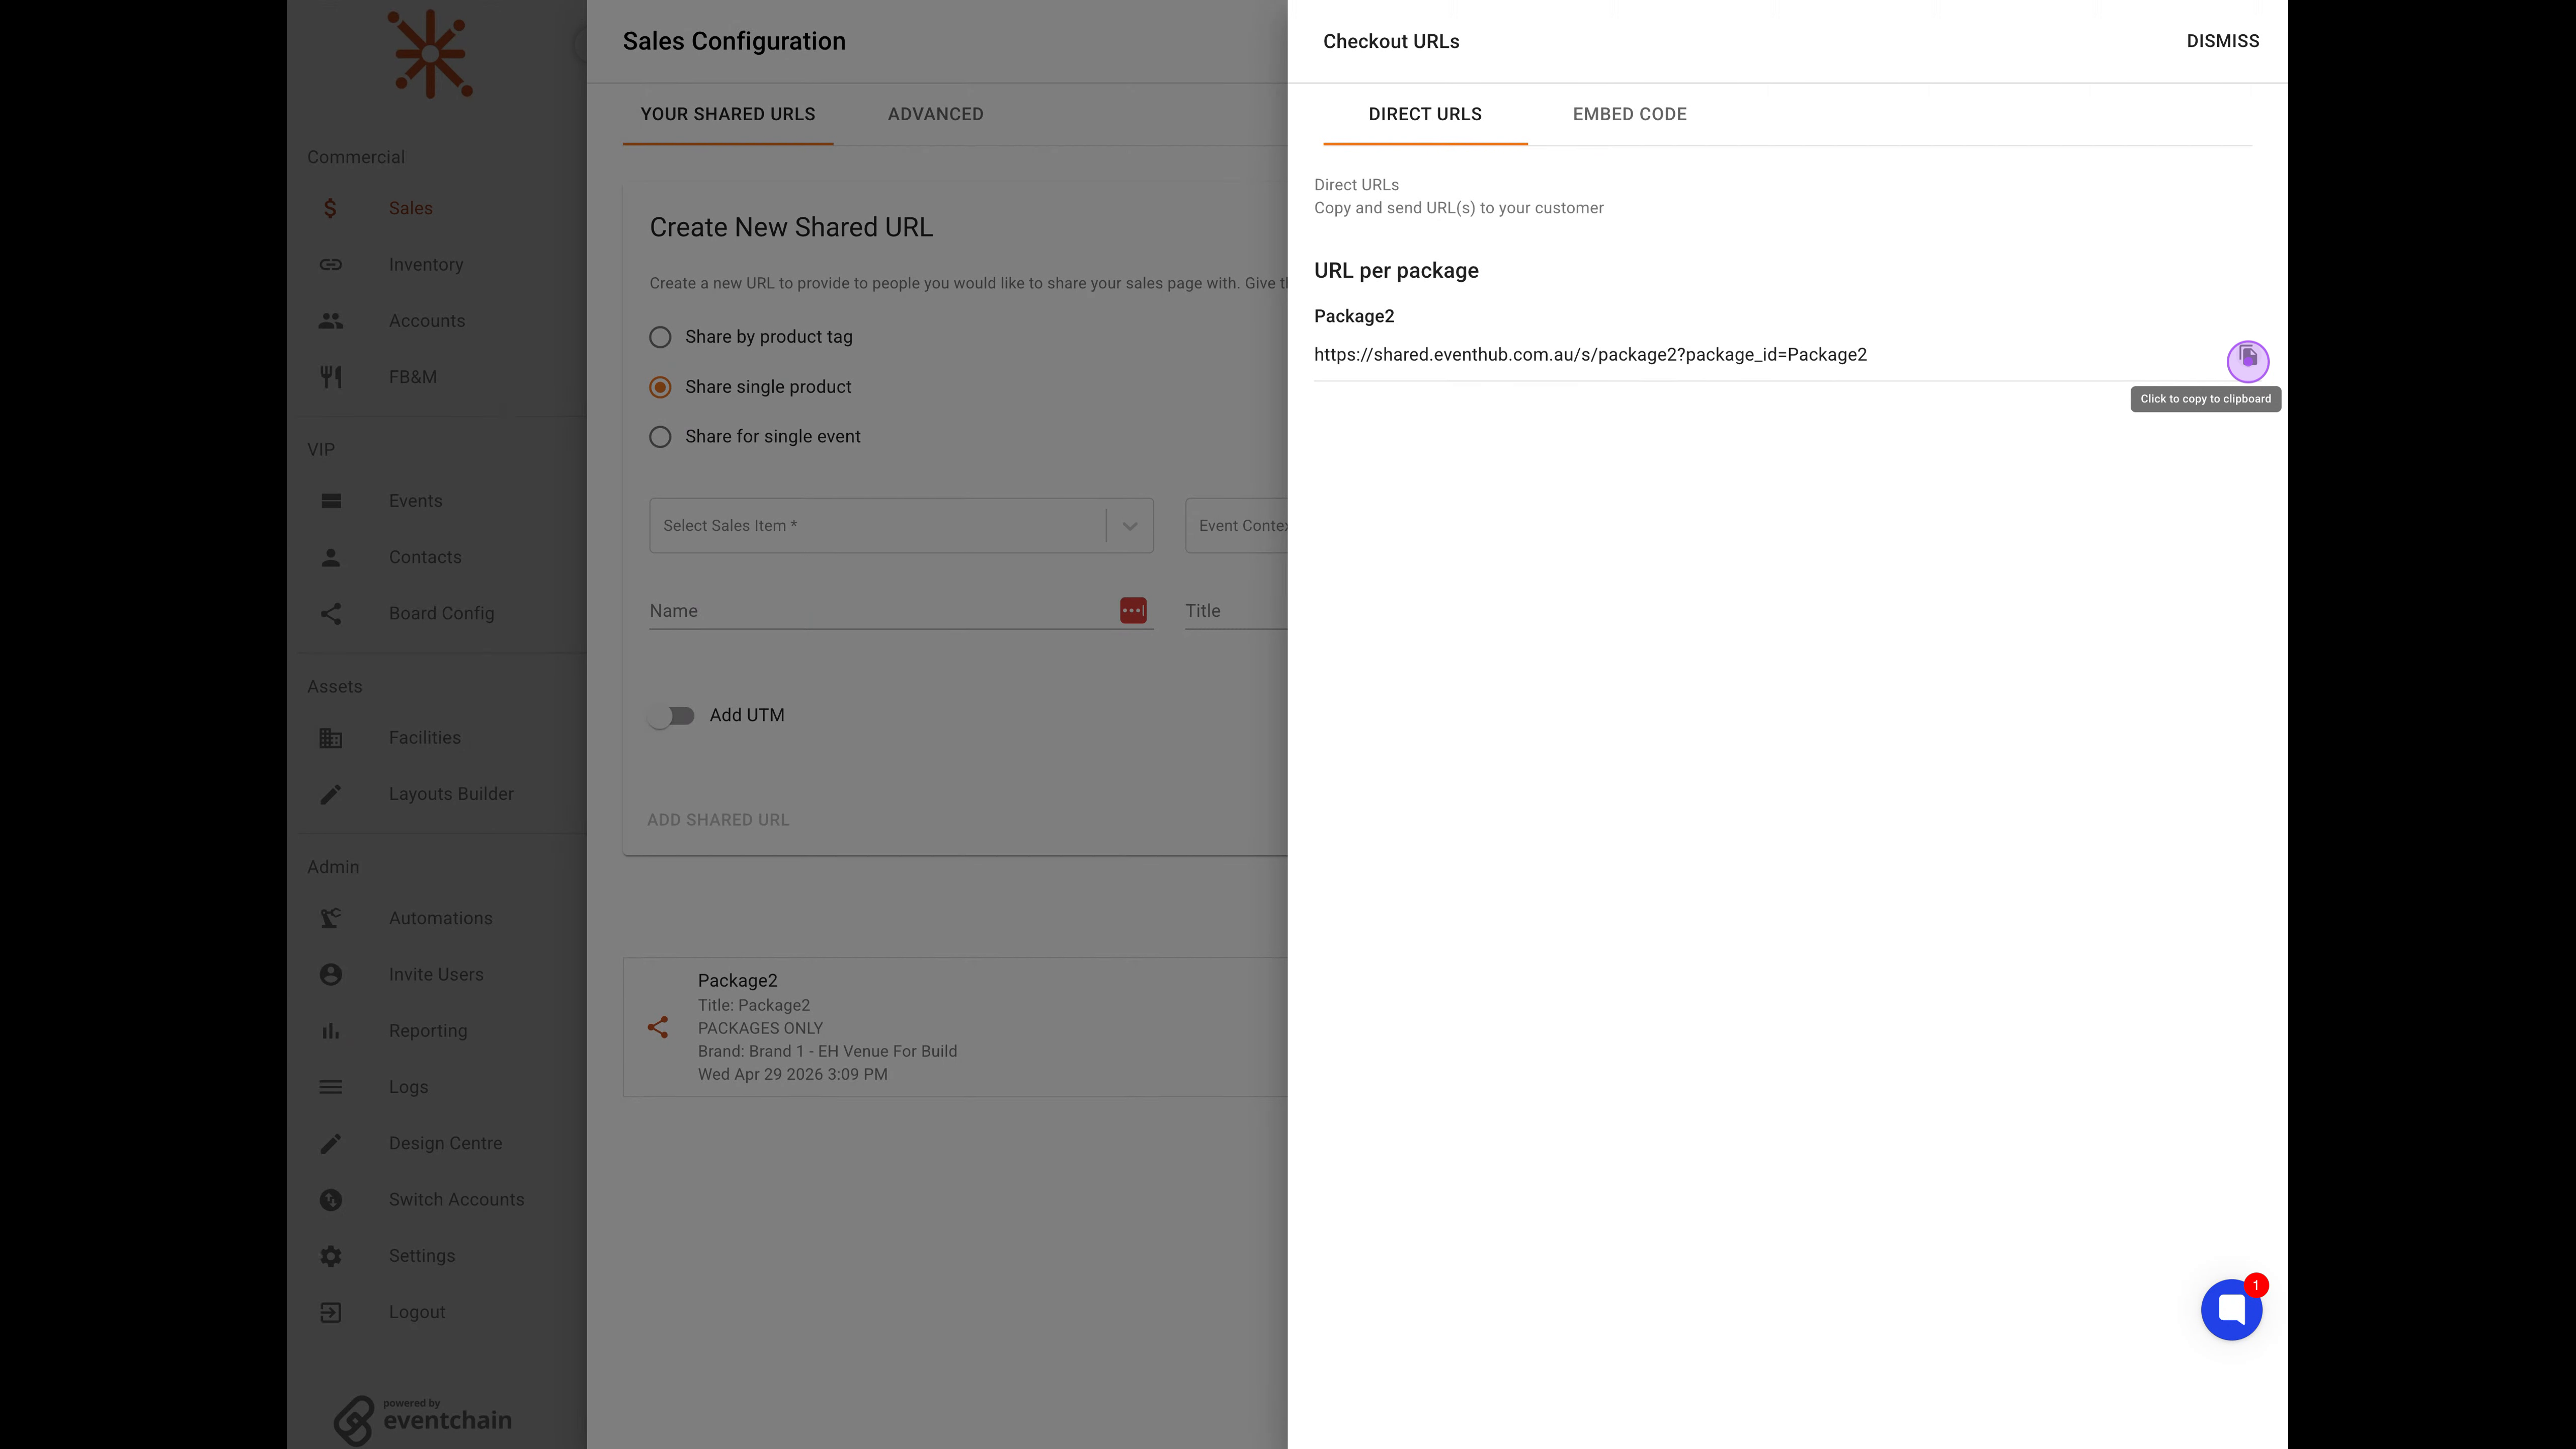Open Invite Users under Admin

coord(436,974)
